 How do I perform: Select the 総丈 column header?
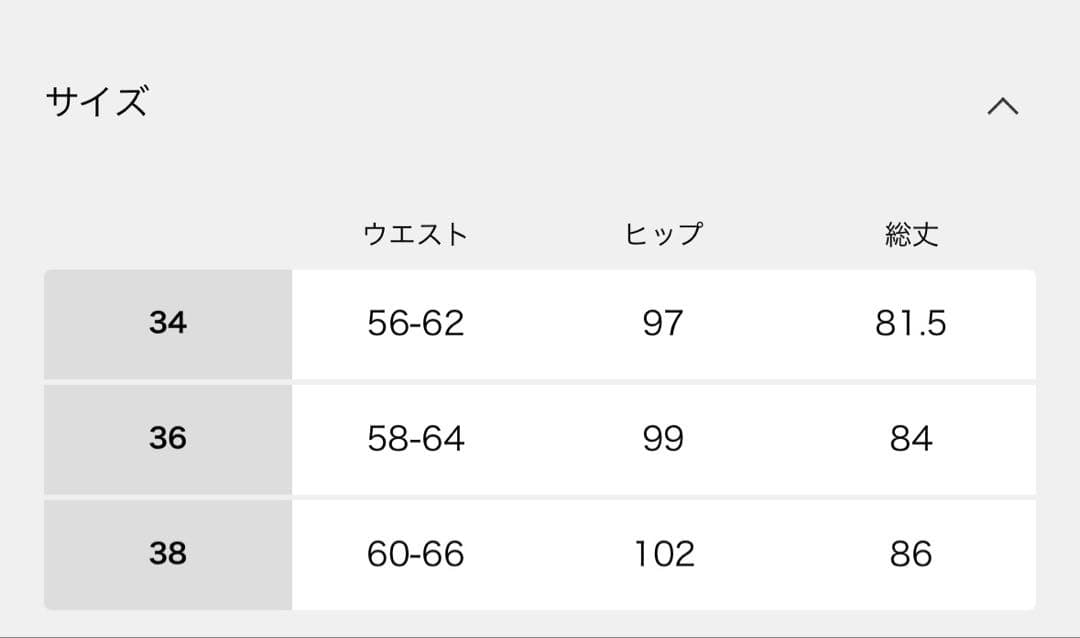click(911, 235)
